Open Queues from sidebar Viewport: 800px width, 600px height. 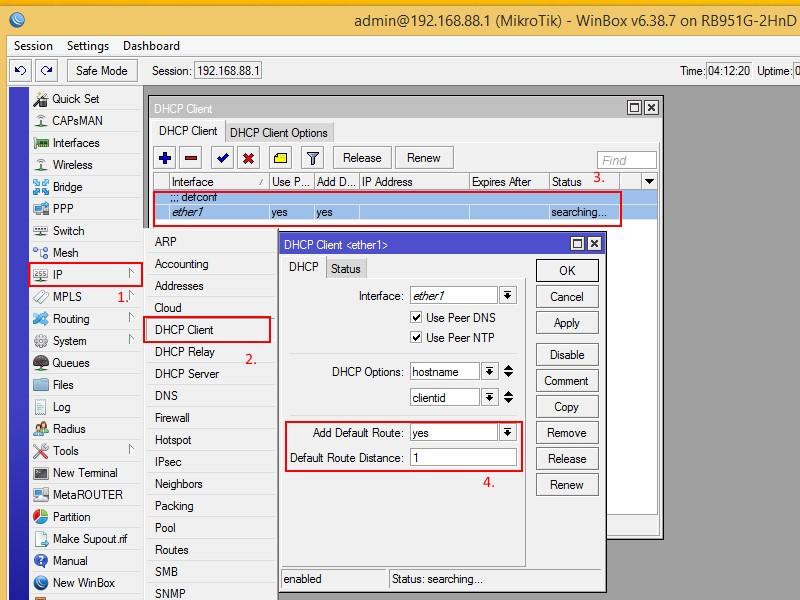tap(71, 363)
